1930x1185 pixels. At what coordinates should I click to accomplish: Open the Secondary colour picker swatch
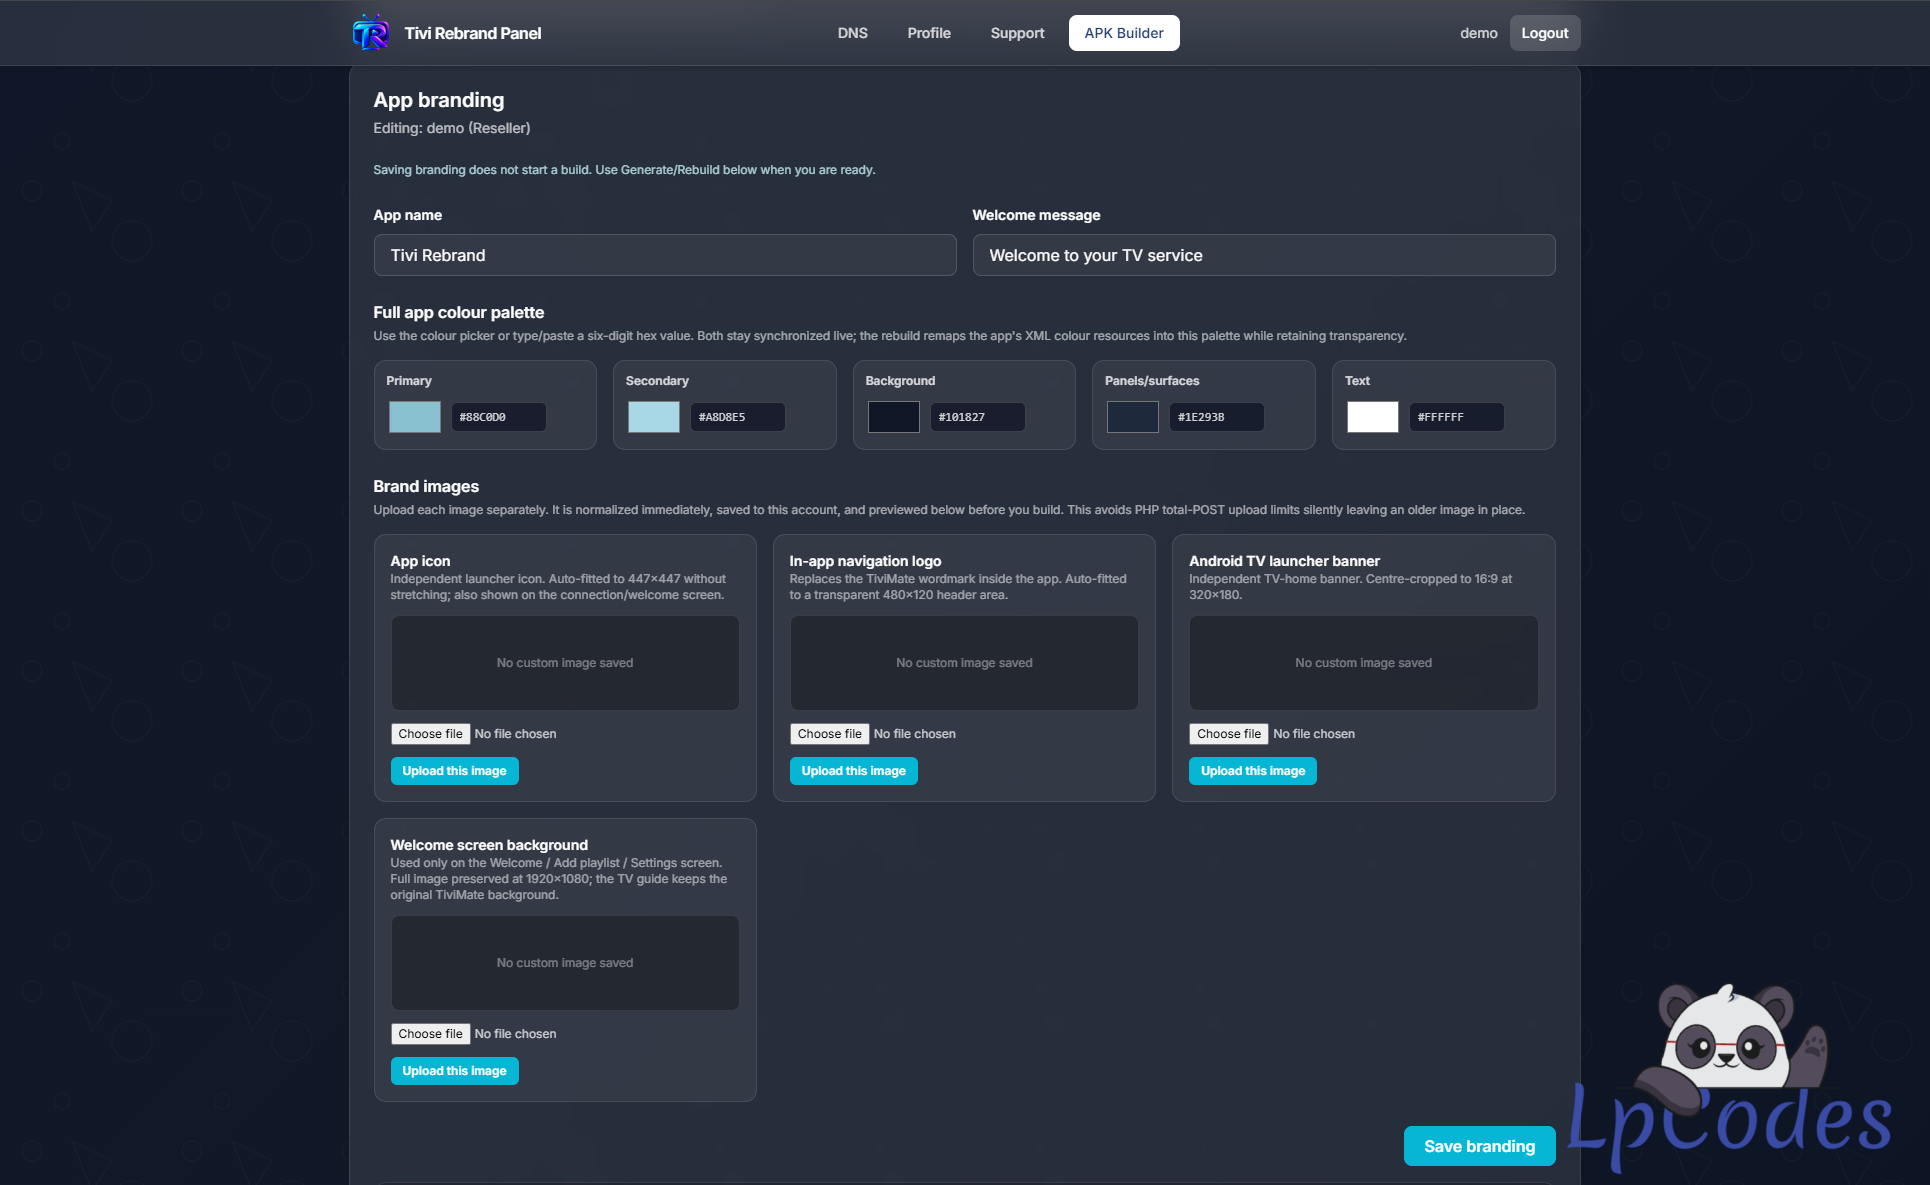pyautogui.click(x=654, y=417)
